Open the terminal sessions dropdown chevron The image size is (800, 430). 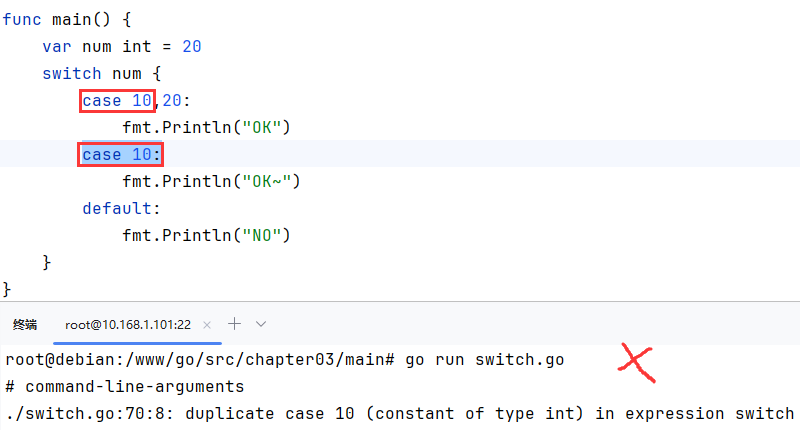tap(261, 324)
